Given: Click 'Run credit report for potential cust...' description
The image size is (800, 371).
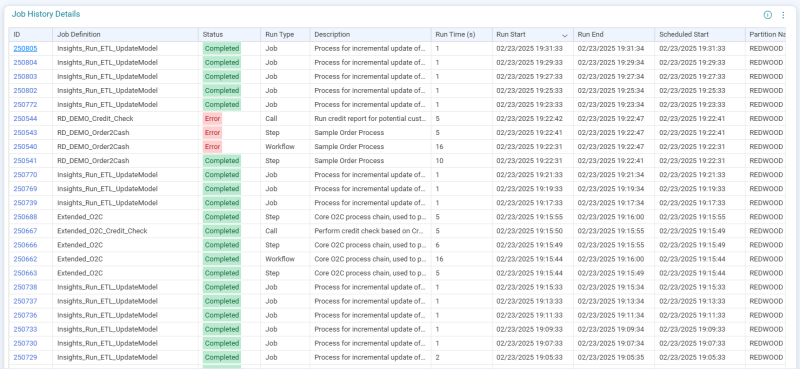Looking at the screenshot, I should (x=370, y=118).
